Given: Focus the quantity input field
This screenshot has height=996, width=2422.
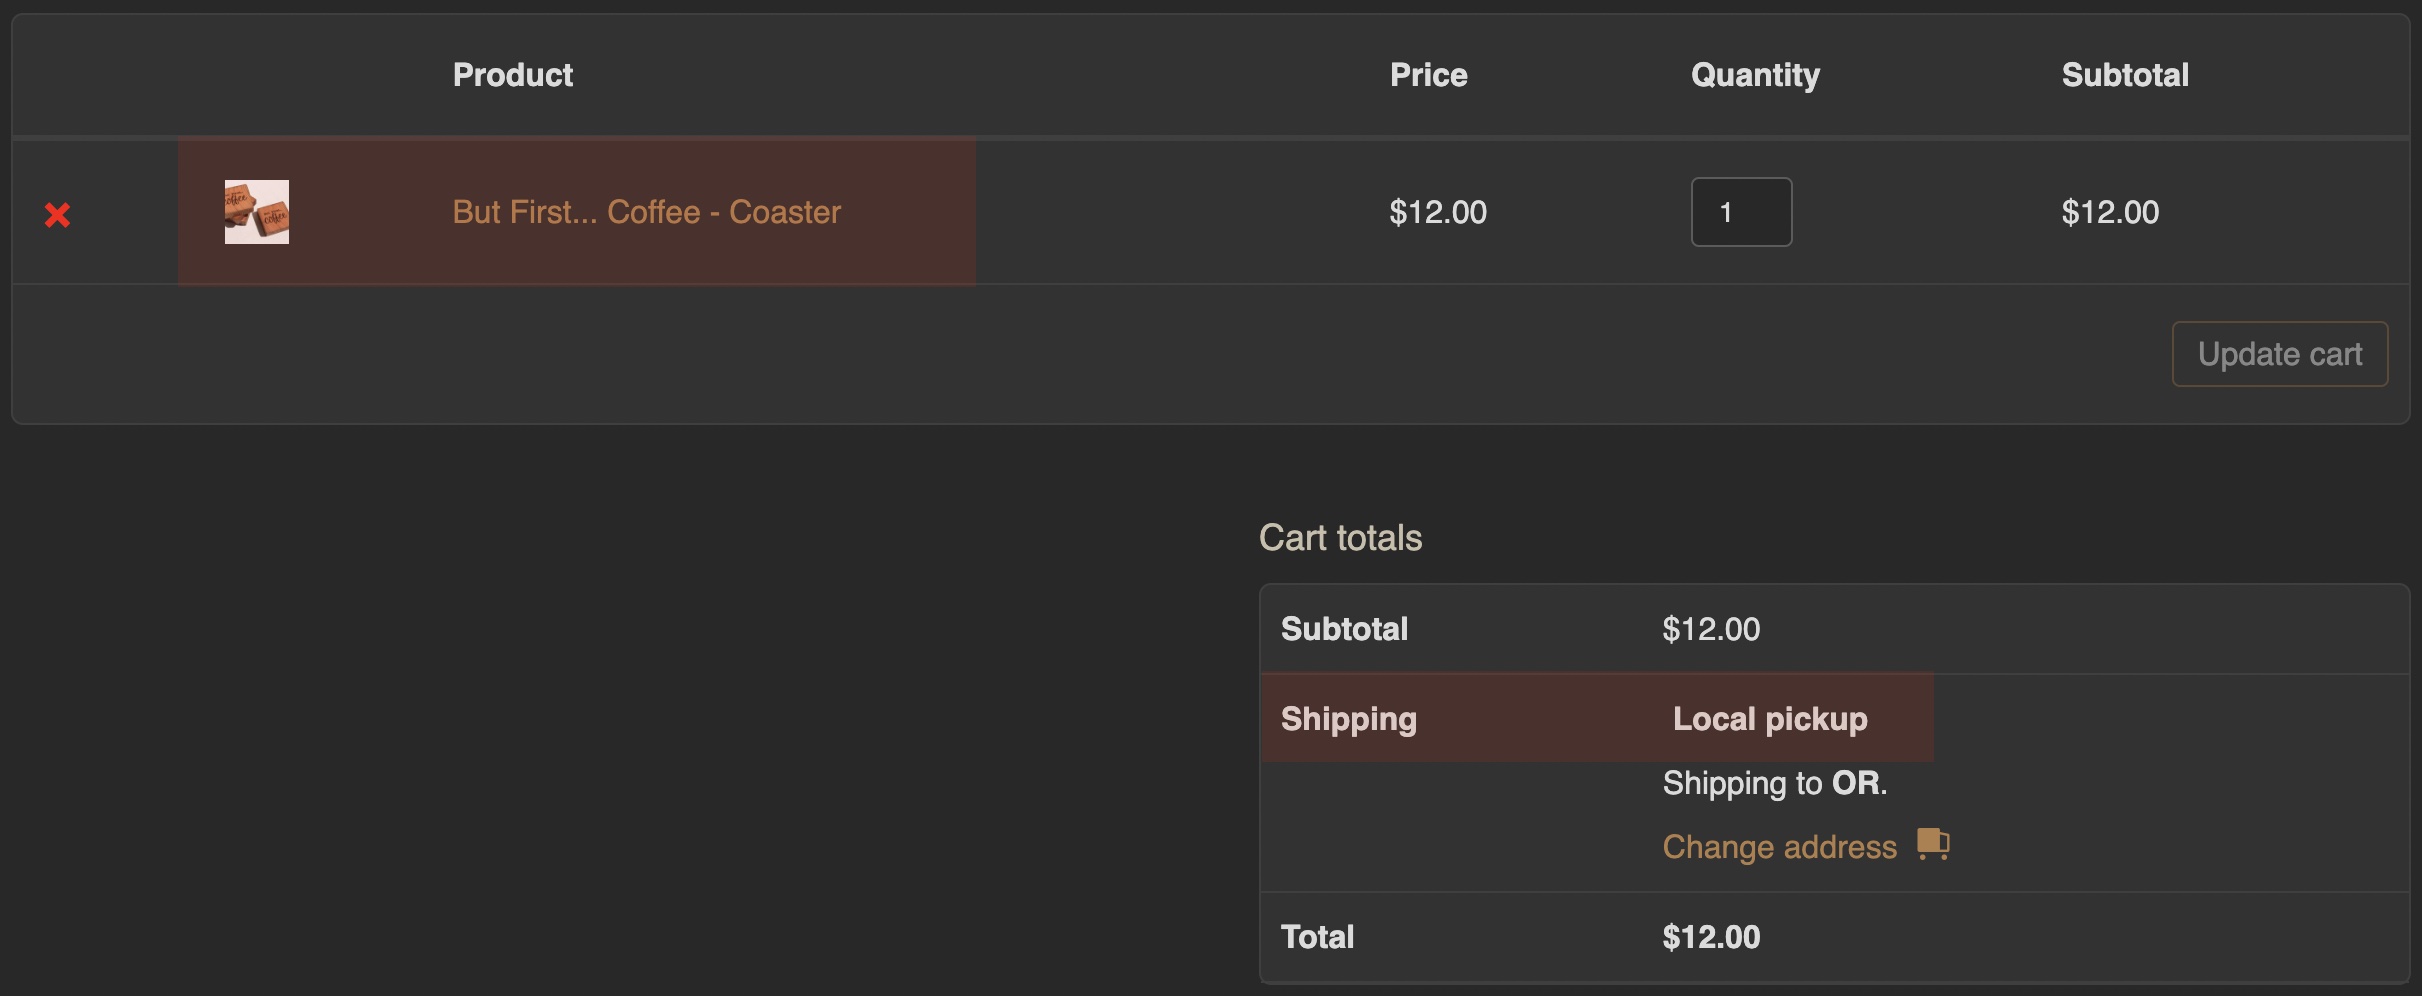Looking at the screenshot, I should [1741, 212].
